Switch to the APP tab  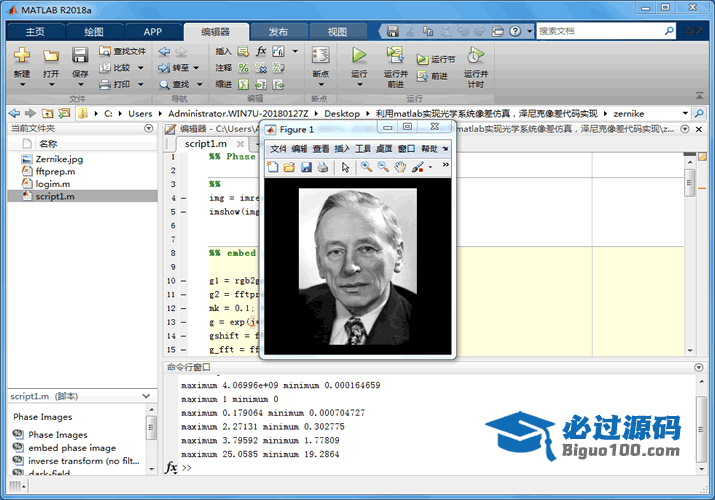pyautogui.click(x=153, y=31)
